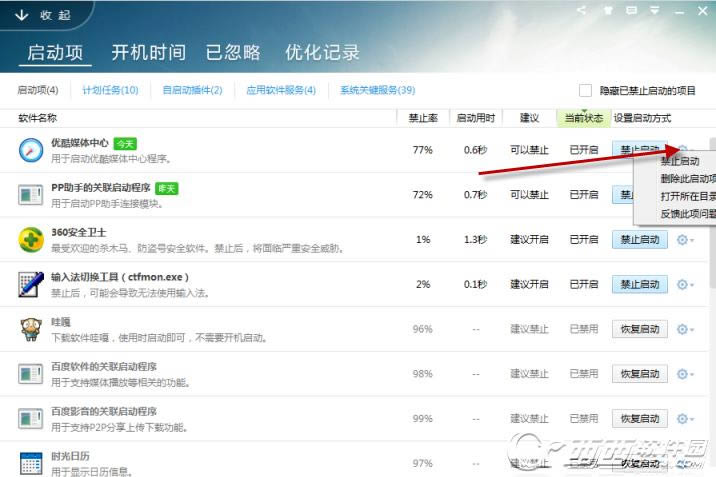Click the feedback message icon in title bar
The width and height of the screenshot is (716, 477).
[x=632, y=10]
